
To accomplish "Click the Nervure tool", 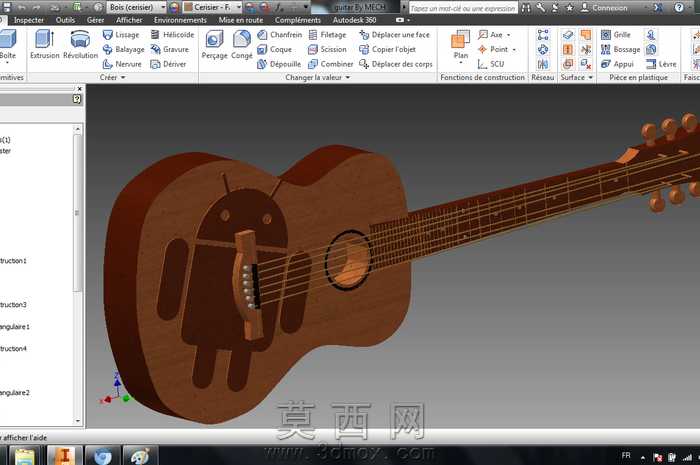I will pyautogui.click(x=122, y=64).
